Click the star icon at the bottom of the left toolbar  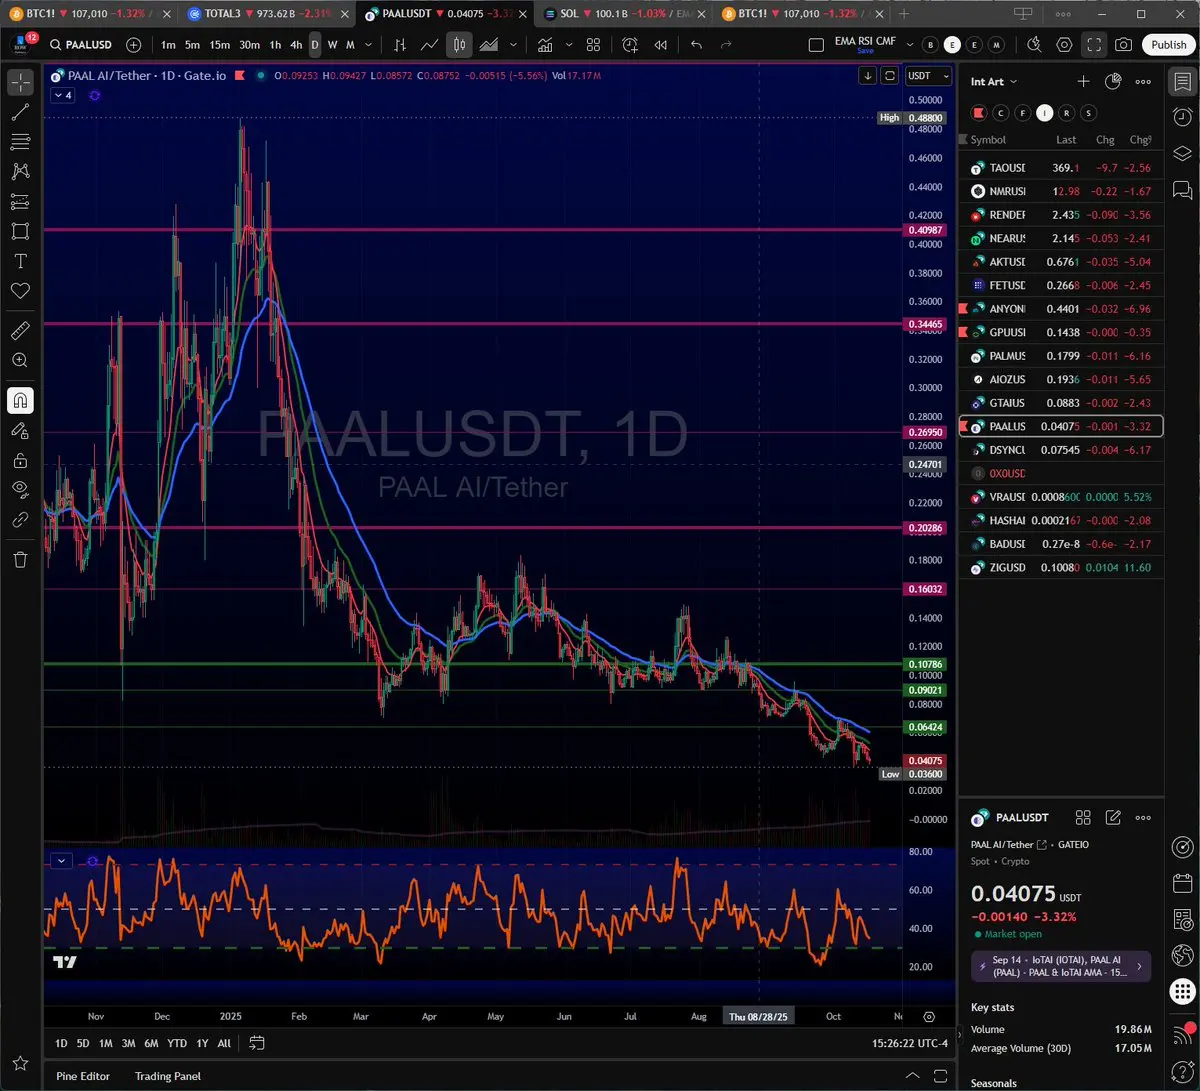[x=20, y=1063]
